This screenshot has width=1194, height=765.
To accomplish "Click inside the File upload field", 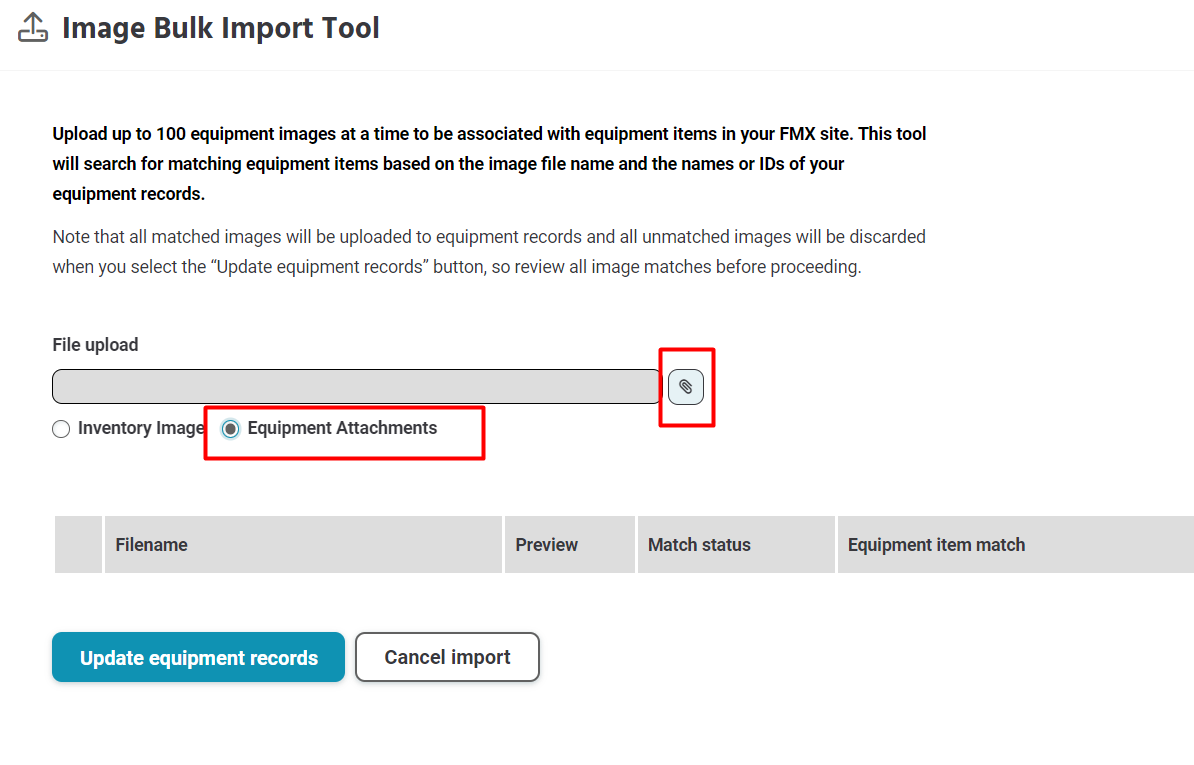I will point(356,387).
